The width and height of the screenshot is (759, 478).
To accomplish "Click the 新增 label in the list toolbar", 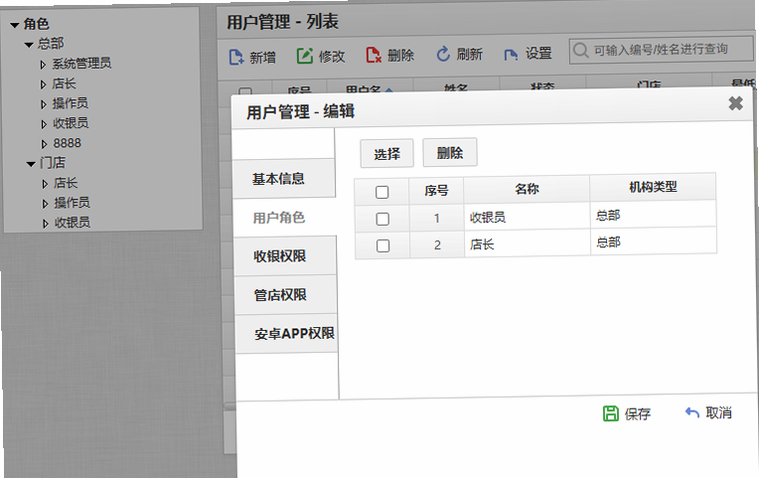I will coord(263,57).
